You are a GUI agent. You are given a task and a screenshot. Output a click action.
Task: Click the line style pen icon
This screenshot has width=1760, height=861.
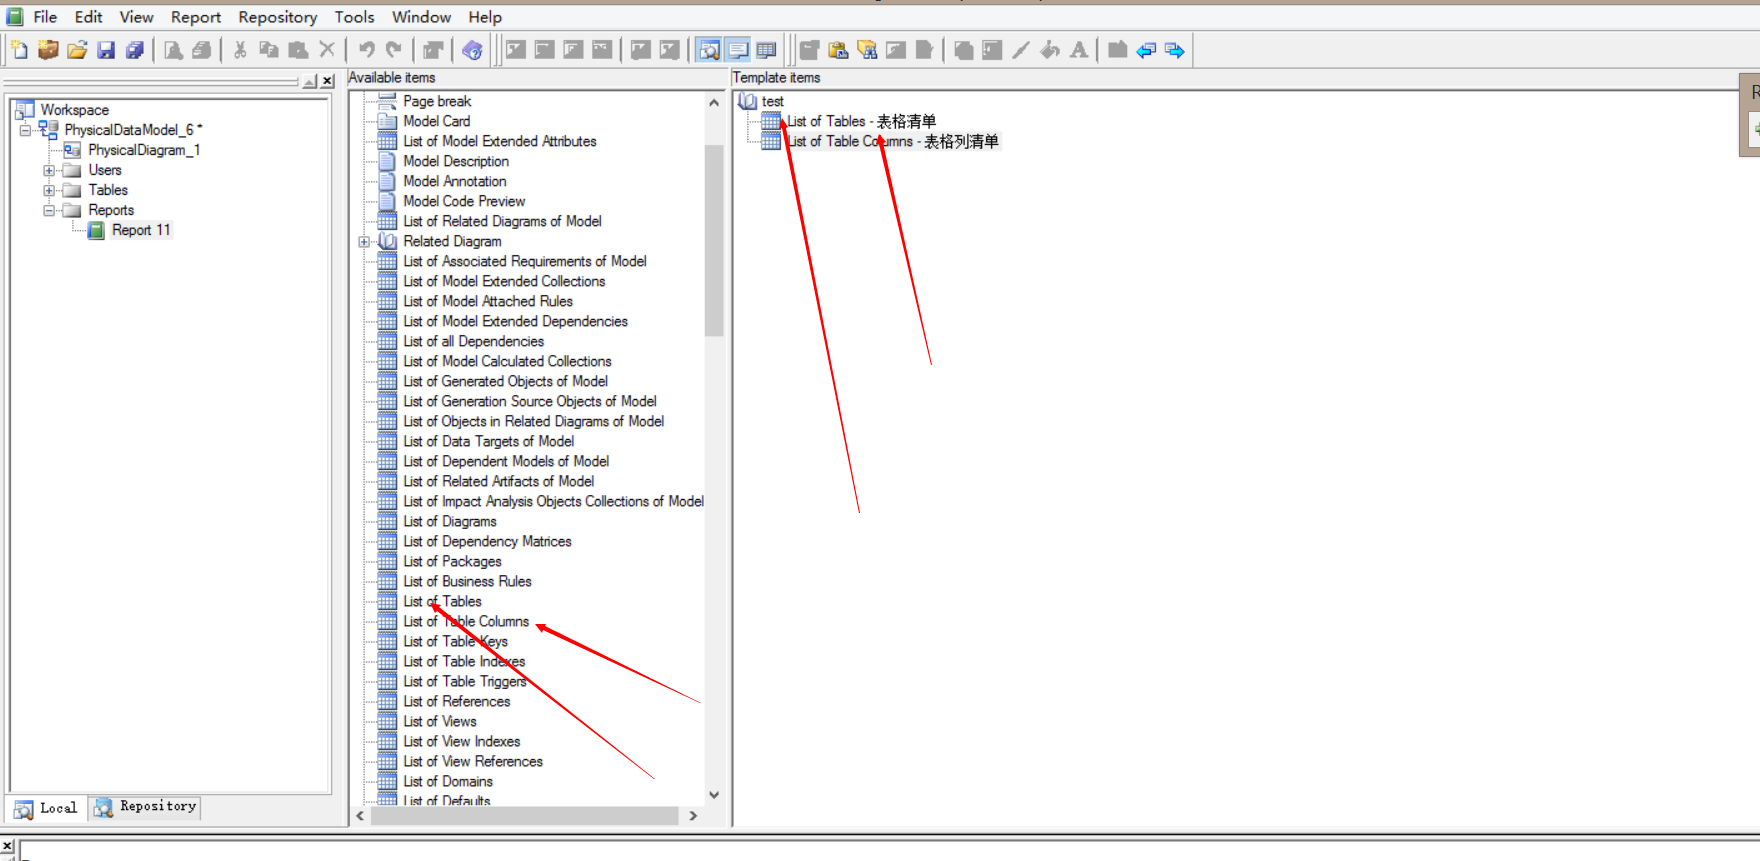click(x=1021, y=50)
